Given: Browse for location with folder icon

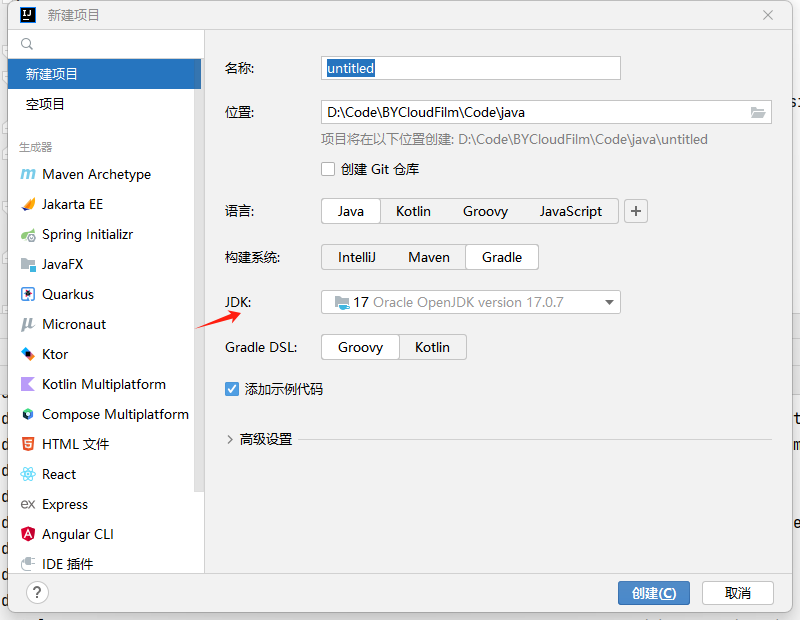Looking at the screenshot, I should [x=758, y=112].
